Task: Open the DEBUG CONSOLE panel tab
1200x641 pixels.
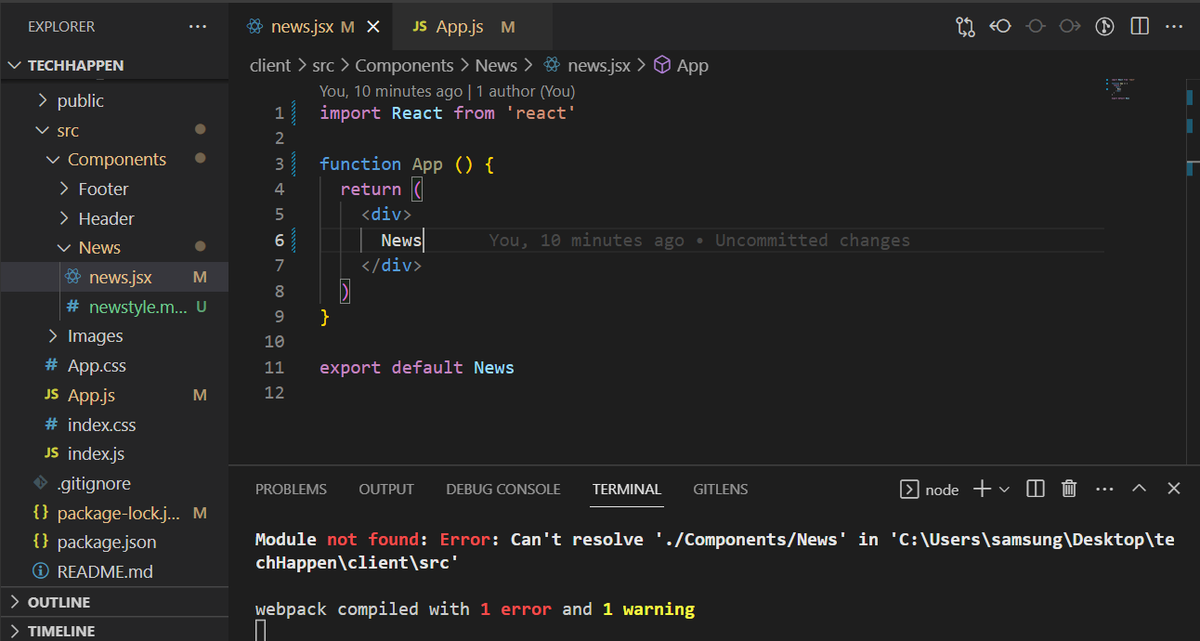Action: click(x=503, y=489)
